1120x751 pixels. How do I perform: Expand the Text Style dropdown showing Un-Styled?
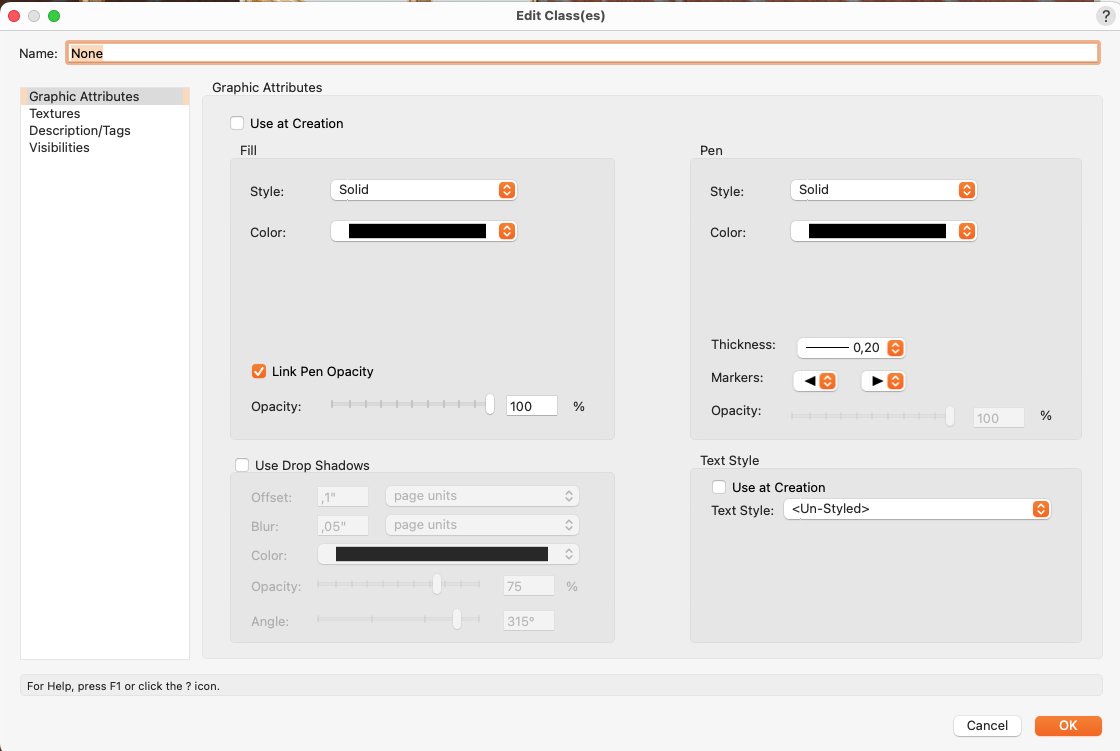click(x=916, y=510)
